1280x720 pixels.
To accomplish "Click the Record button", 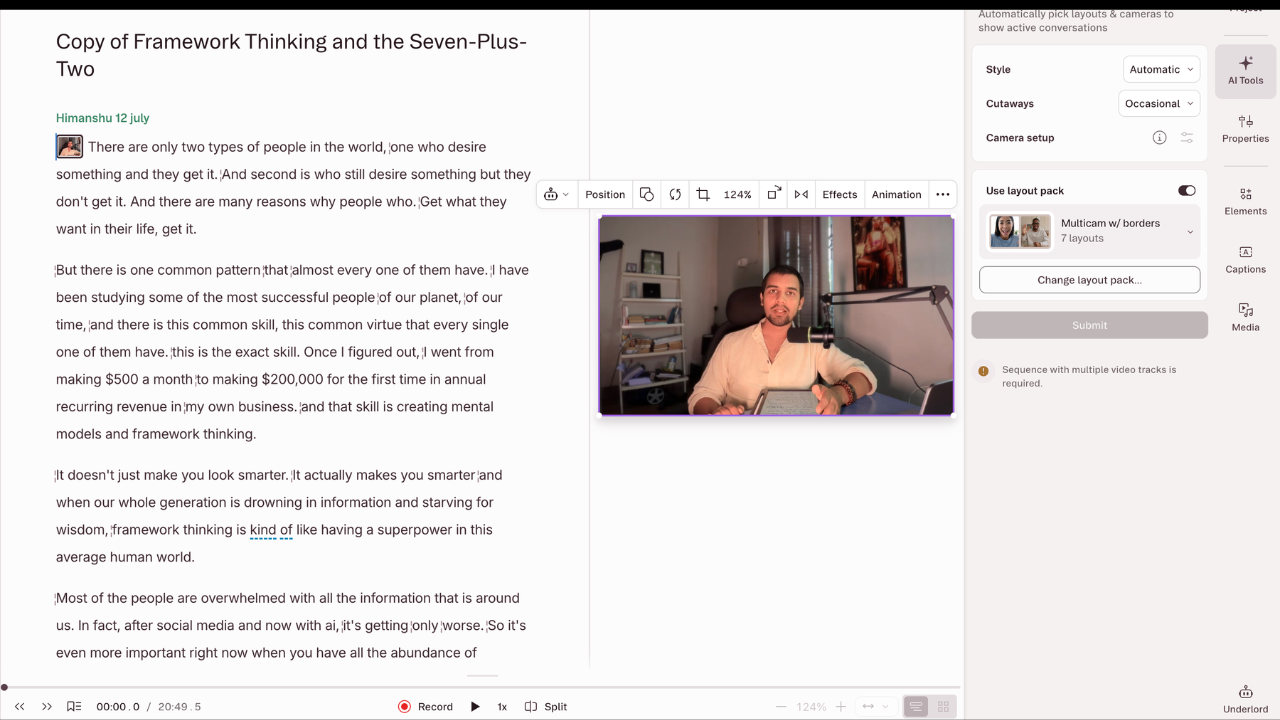I will click(x=426, y=707).
